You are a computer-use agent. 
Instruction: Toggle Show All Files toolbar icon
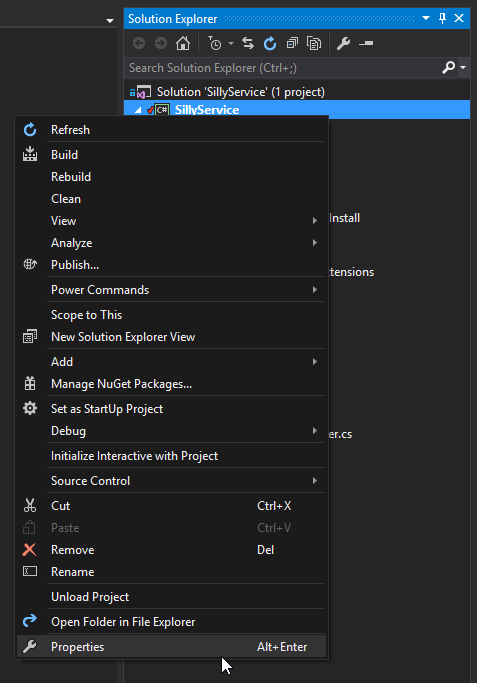314,43
